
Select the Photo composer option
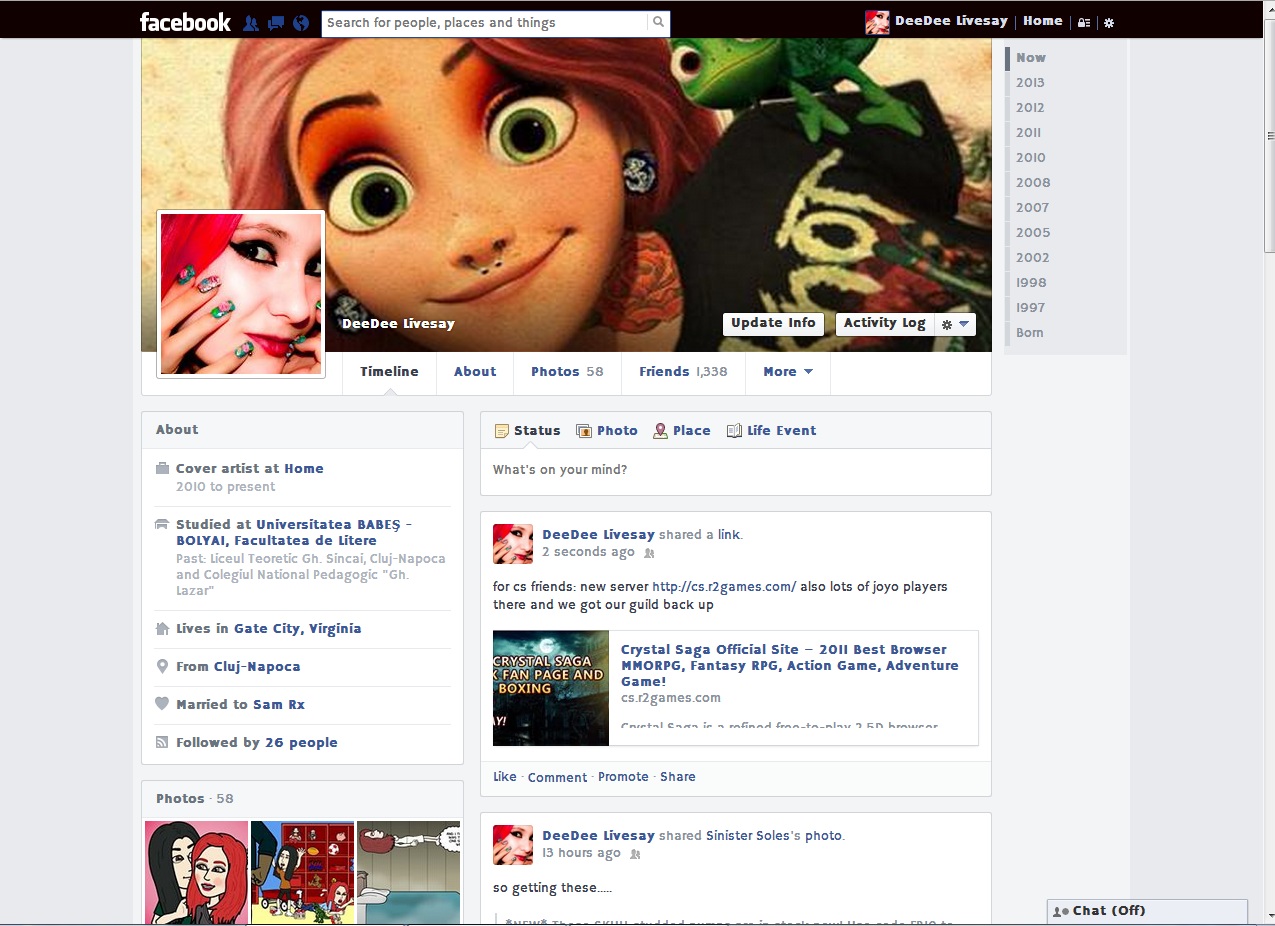(x=607, y=431)
